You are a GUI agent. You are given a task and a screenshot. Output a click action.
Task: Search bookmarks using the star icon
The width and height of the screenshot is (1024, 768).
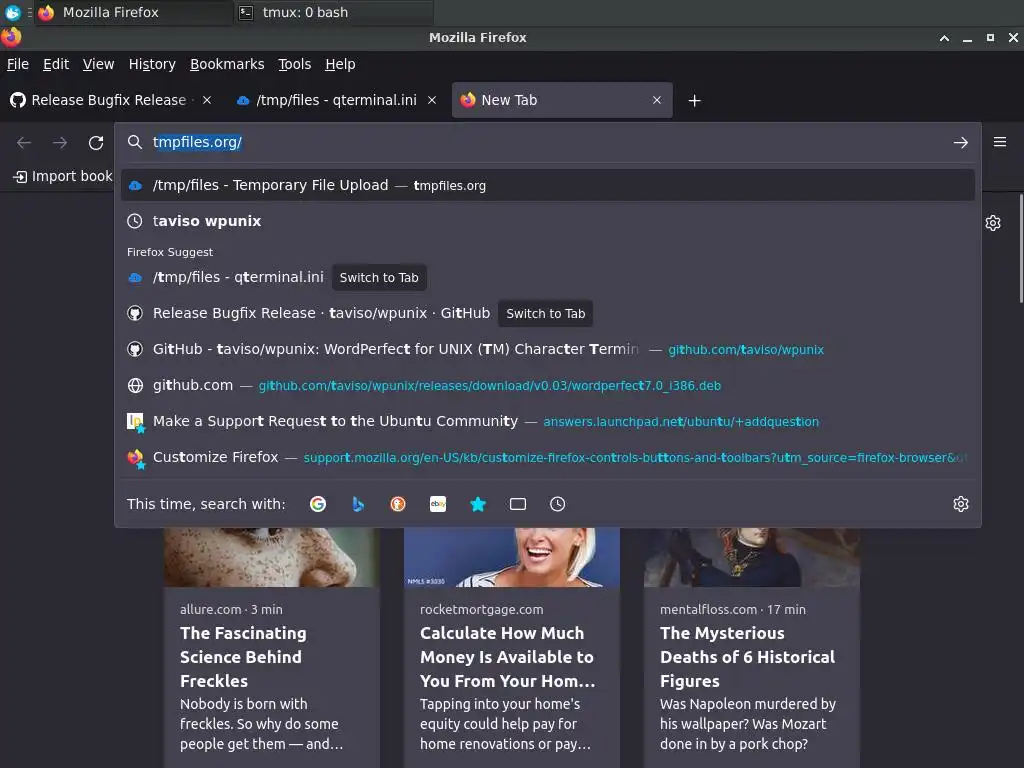point(478,504)
